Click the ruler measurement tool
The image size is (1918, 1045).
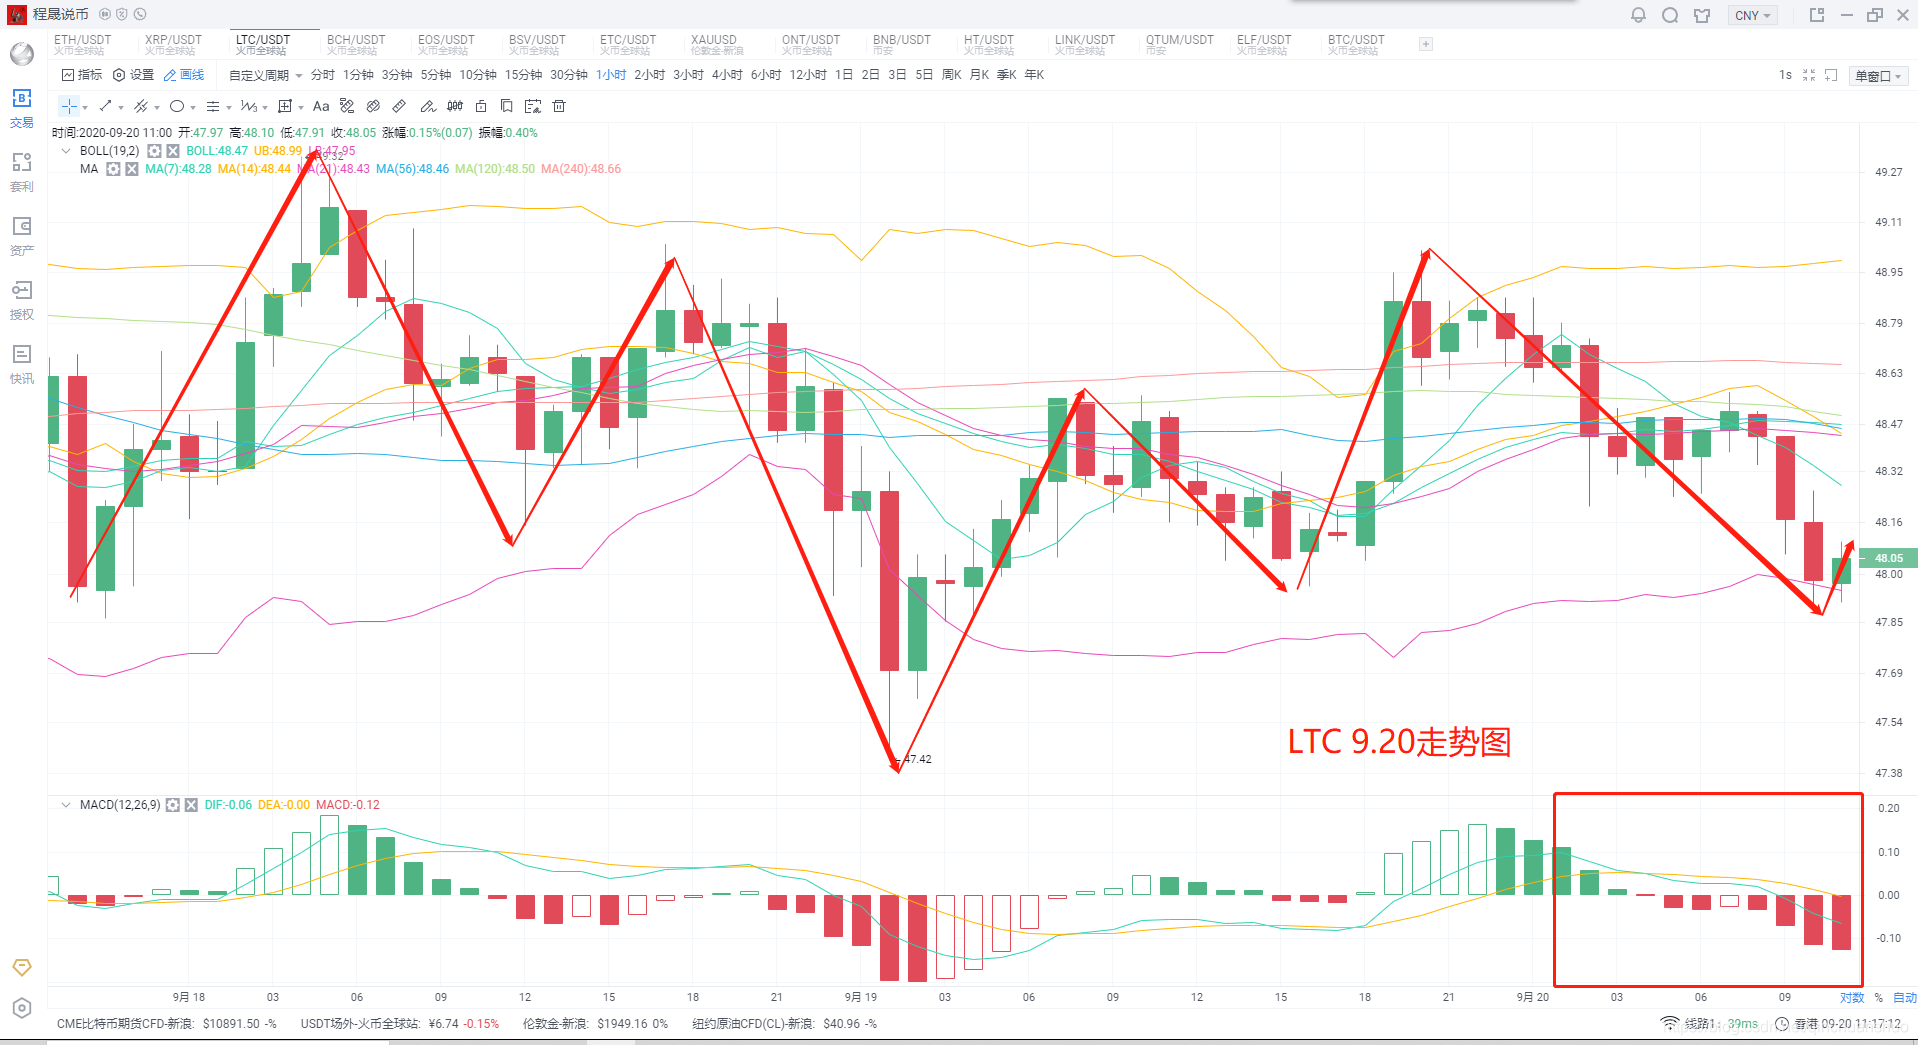(x=399, y=106)
